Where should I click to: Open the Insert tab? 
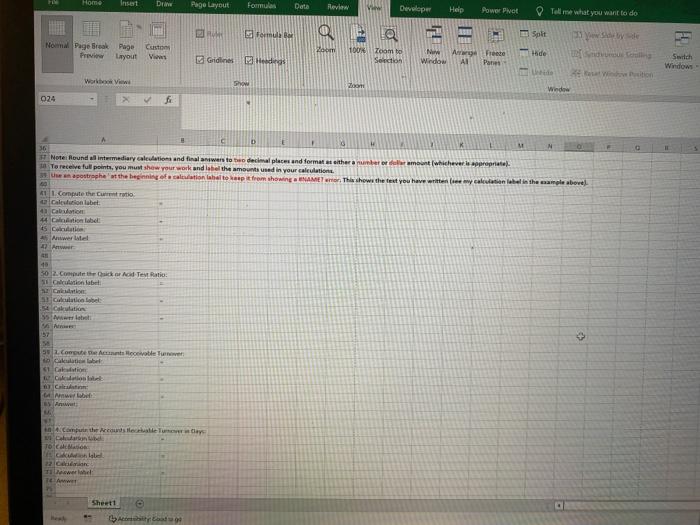(129, 4)
